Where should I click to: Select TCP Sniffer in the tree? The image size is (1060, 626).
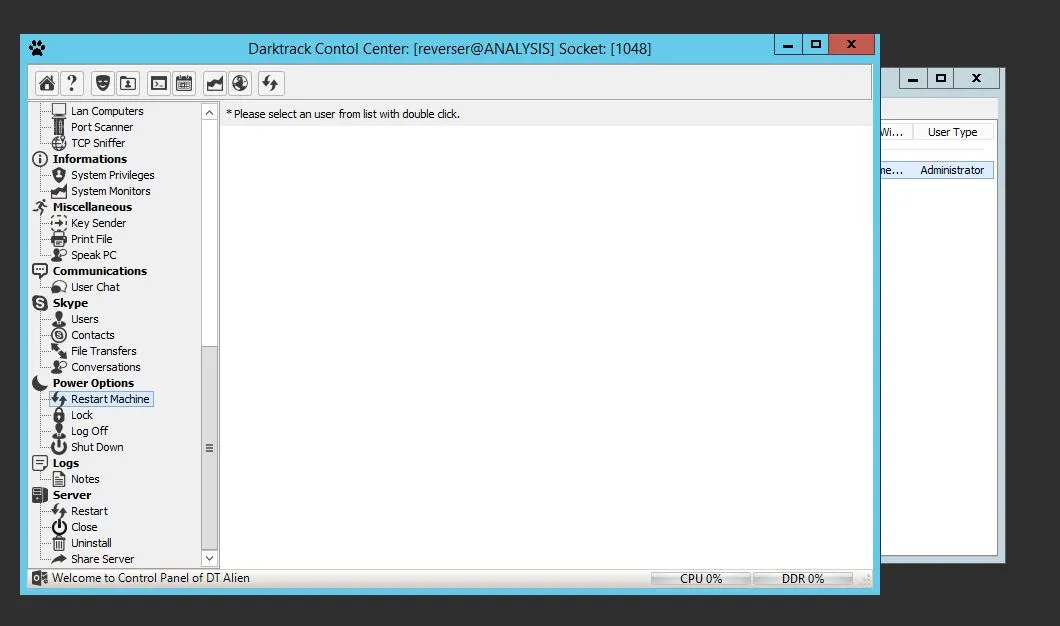click(98, 143)
